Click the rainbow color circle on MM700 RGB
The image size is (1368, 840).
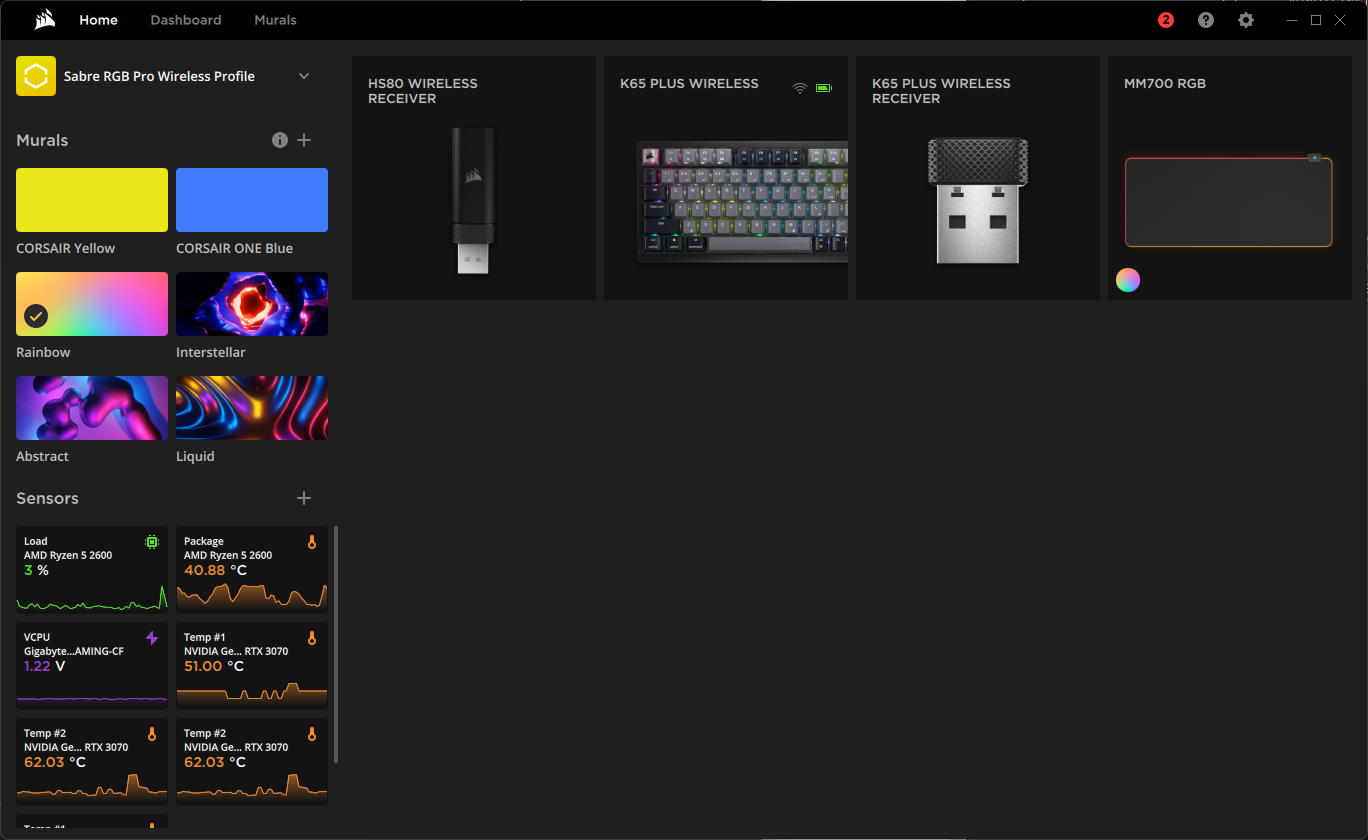(1128, 280)
